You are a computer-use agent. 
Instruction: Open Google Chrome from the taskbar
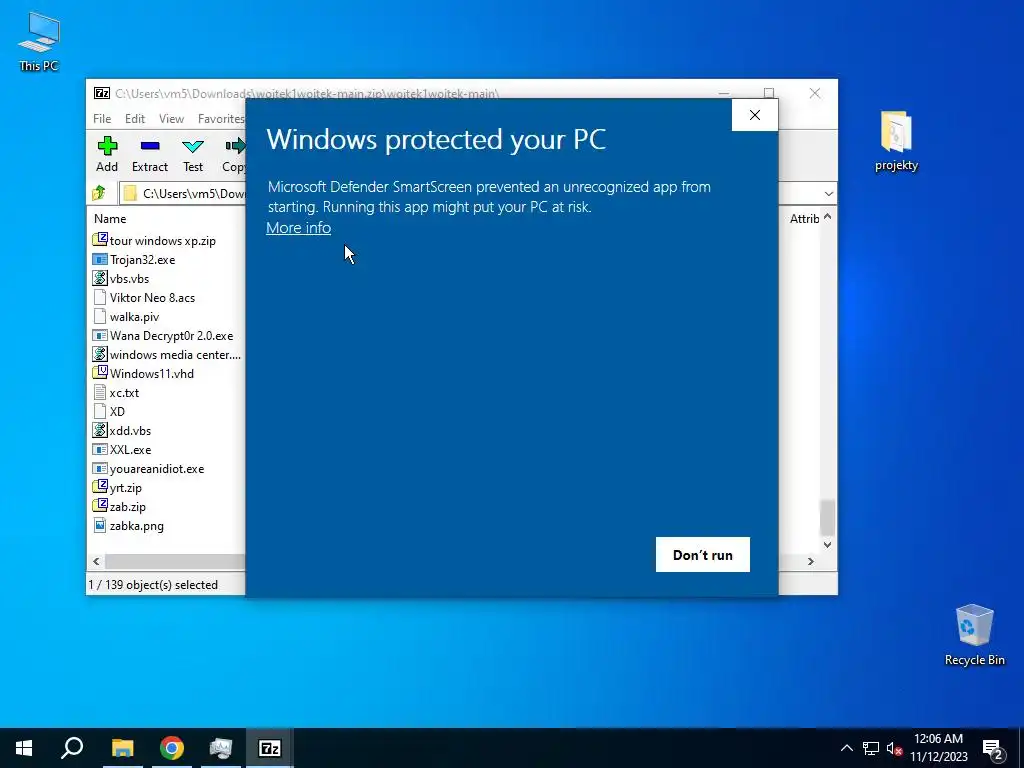pos(172,748)
